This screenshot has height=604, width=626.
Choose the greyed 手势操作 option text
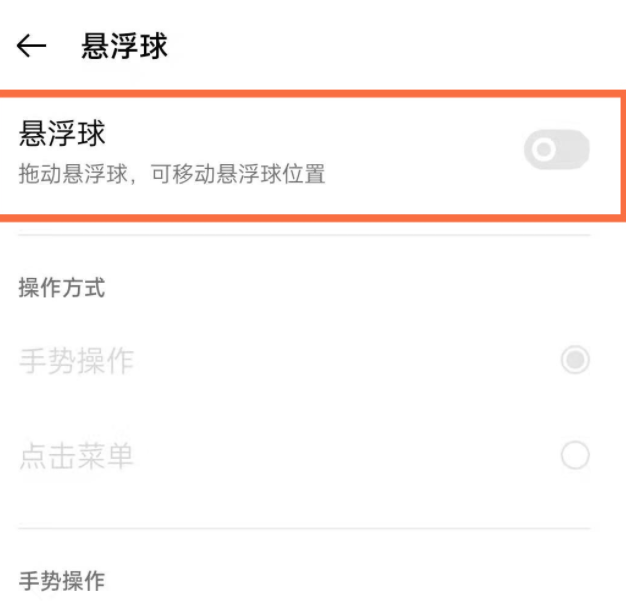coord(76,361)
